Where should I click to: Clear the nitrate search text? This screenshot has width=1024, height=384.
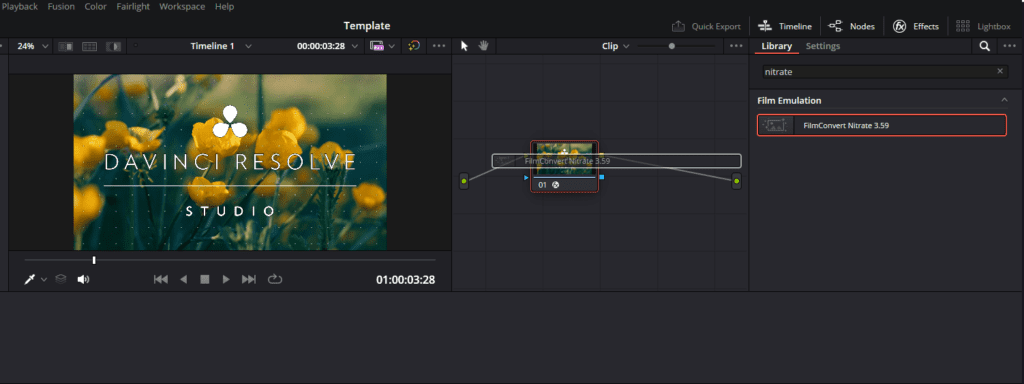click(x=1000, y=71)
